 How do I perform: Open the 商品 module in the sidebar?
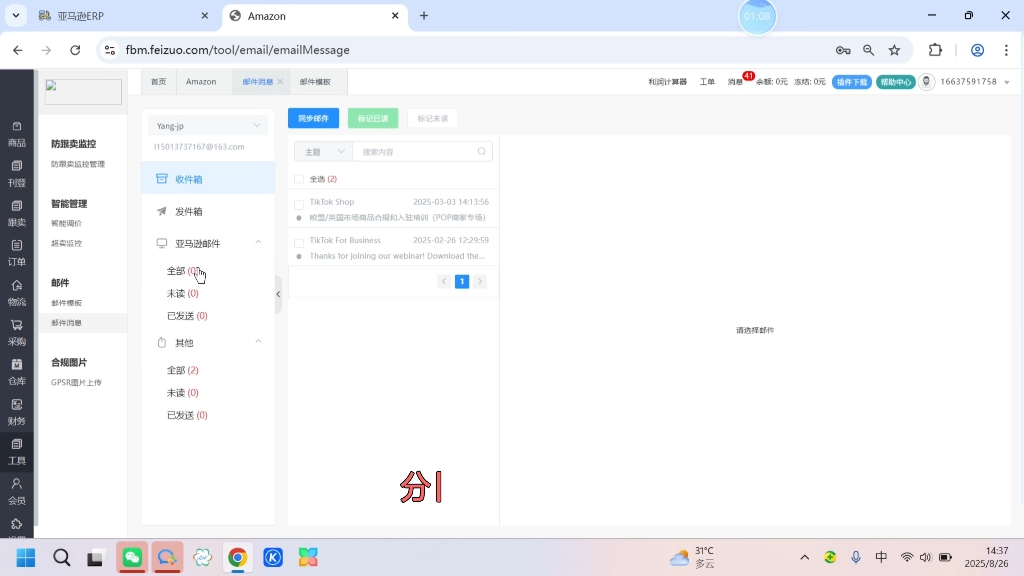click(x=17, y=134)
